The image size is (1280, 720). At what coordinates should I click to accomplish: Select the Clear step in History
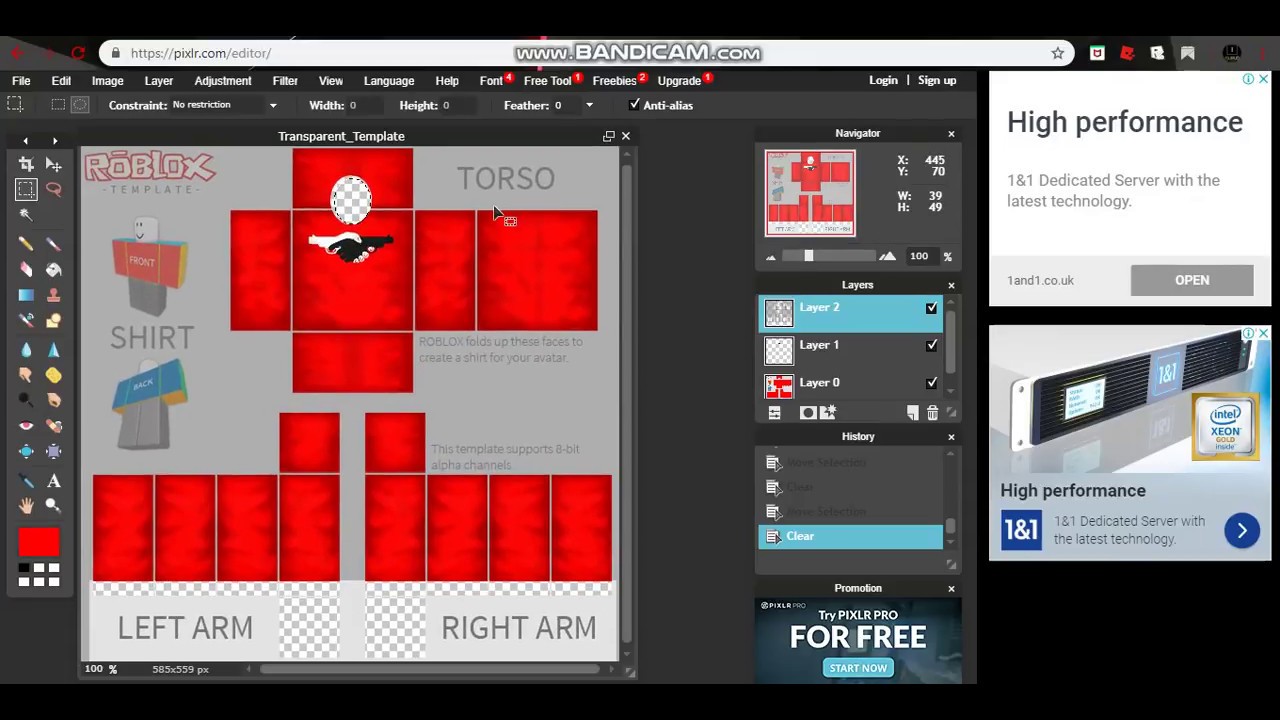[850, 537]
